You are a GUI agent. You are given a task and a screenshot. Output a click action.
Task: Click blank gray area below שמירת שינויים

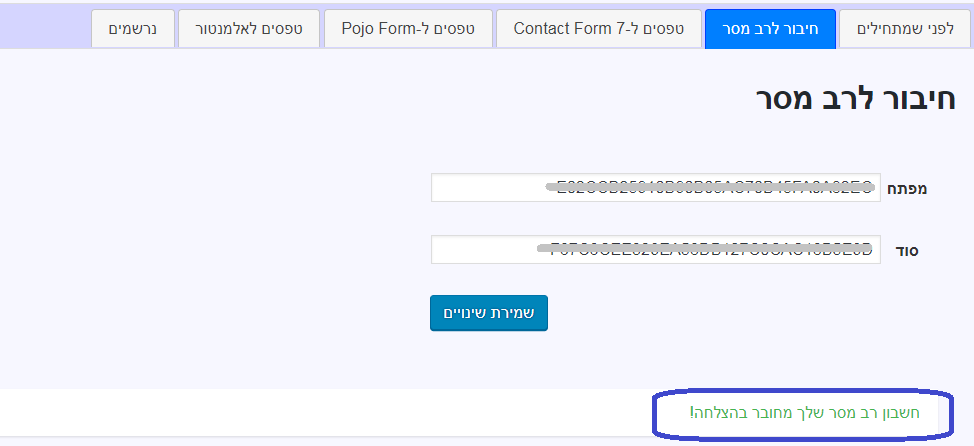[488, 360]
